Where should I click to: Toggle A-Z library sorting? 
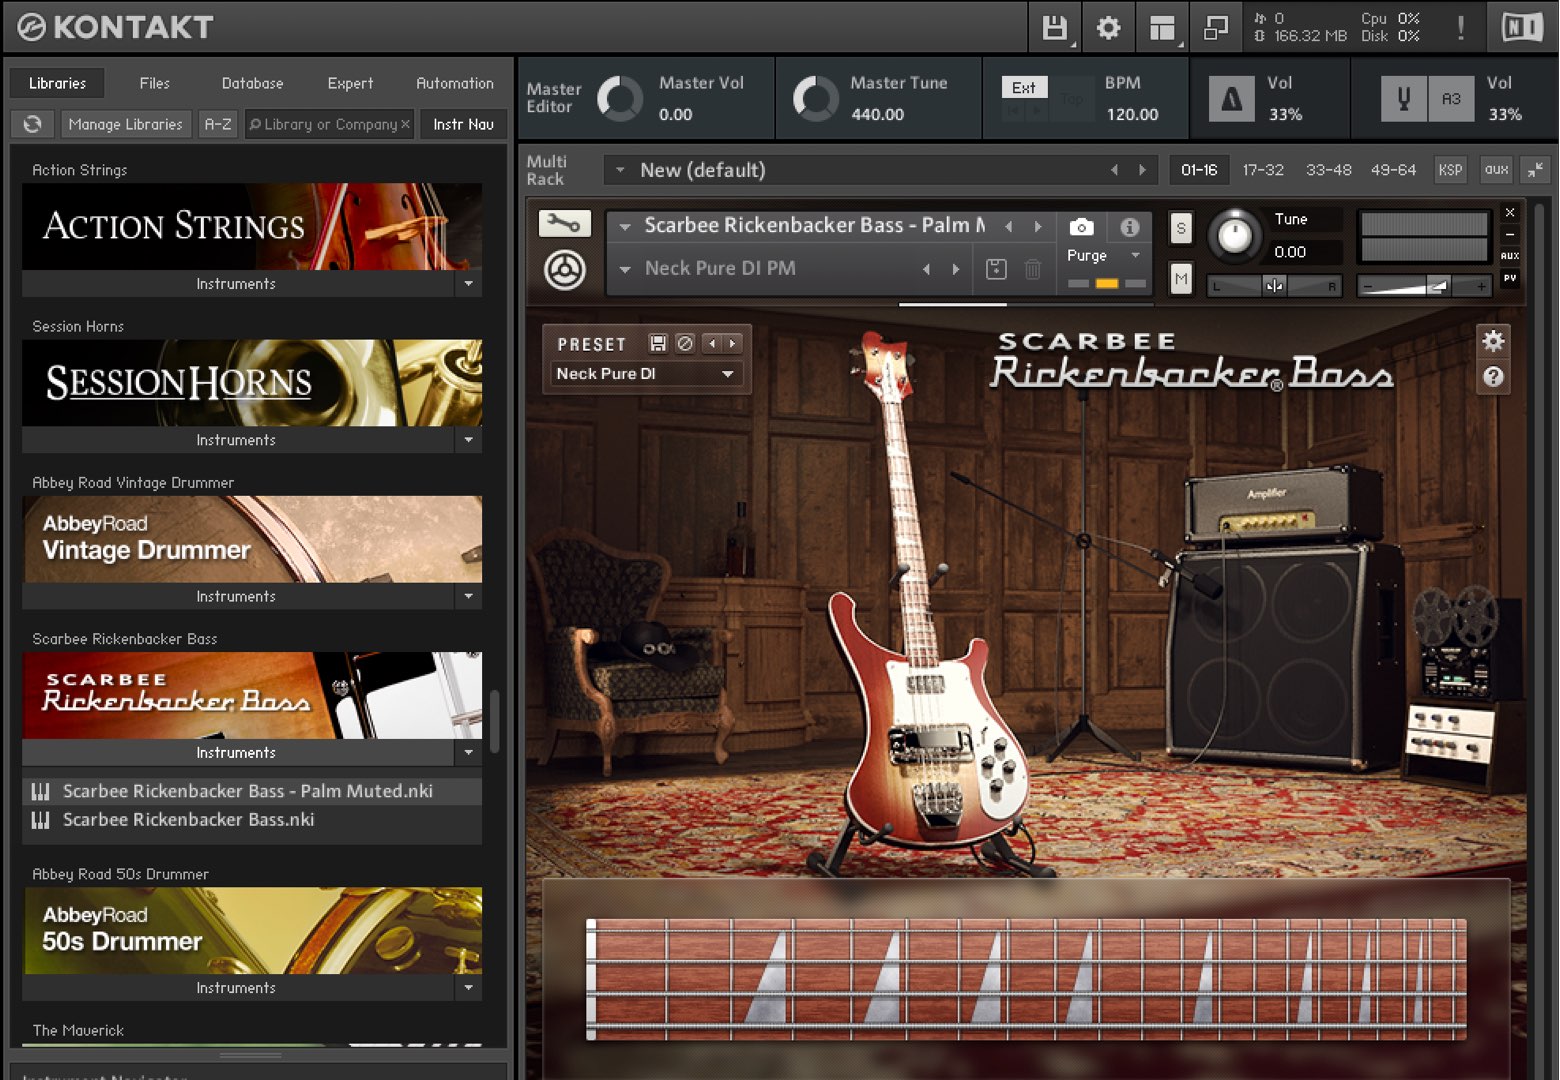pyautogui.click(x=218, y=124)
